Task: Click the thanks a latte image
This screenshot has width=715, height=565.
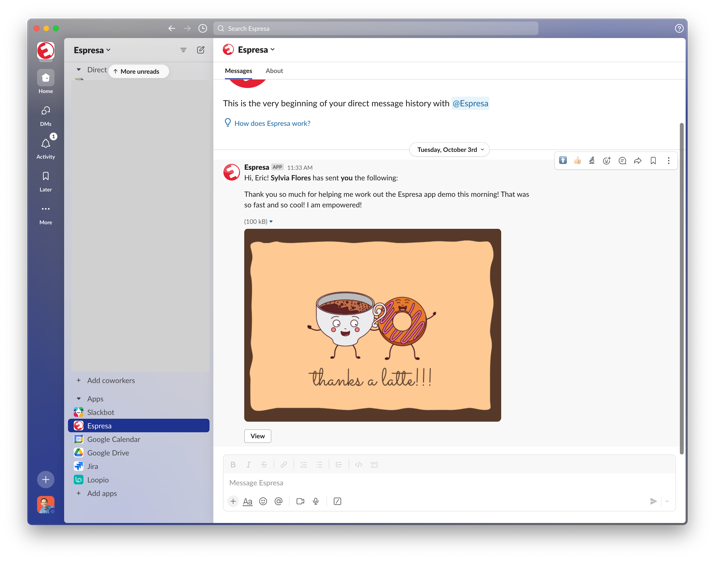Action: point(373,325)
